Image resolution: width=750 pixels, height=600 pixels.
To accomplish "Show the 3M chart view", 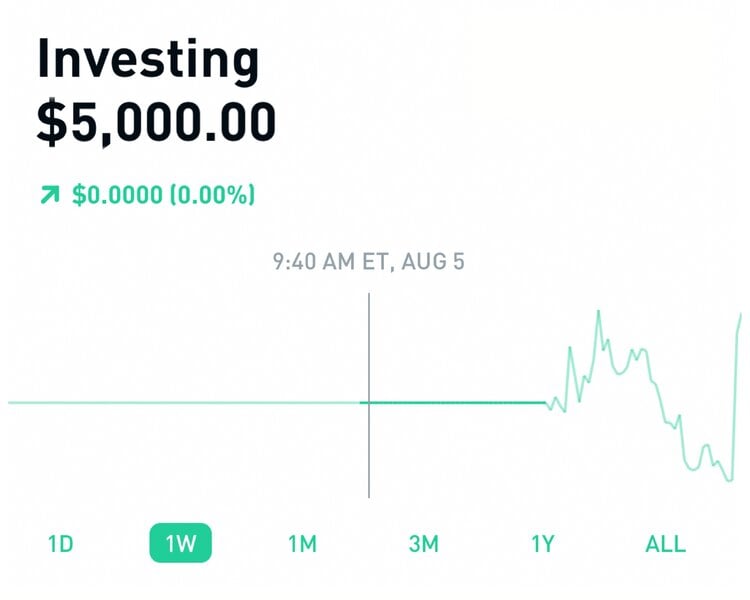I will pyautogui.click(x=423, y=544).
